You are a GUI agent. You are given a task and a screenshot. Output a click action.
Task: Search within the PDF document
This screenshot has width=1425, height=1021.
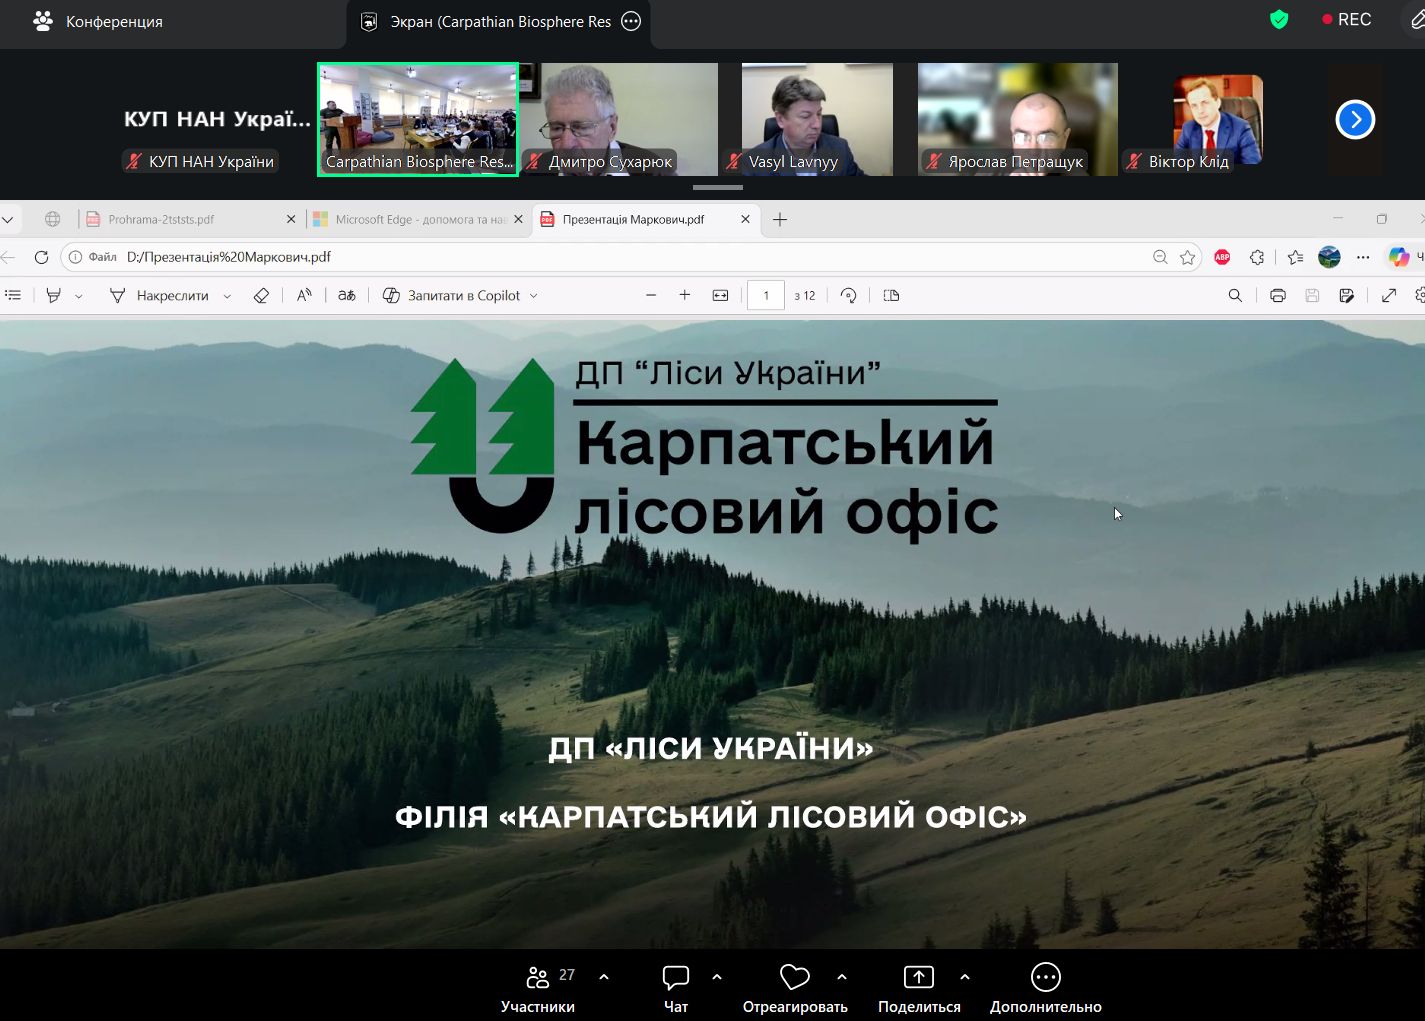(1235, 295)
